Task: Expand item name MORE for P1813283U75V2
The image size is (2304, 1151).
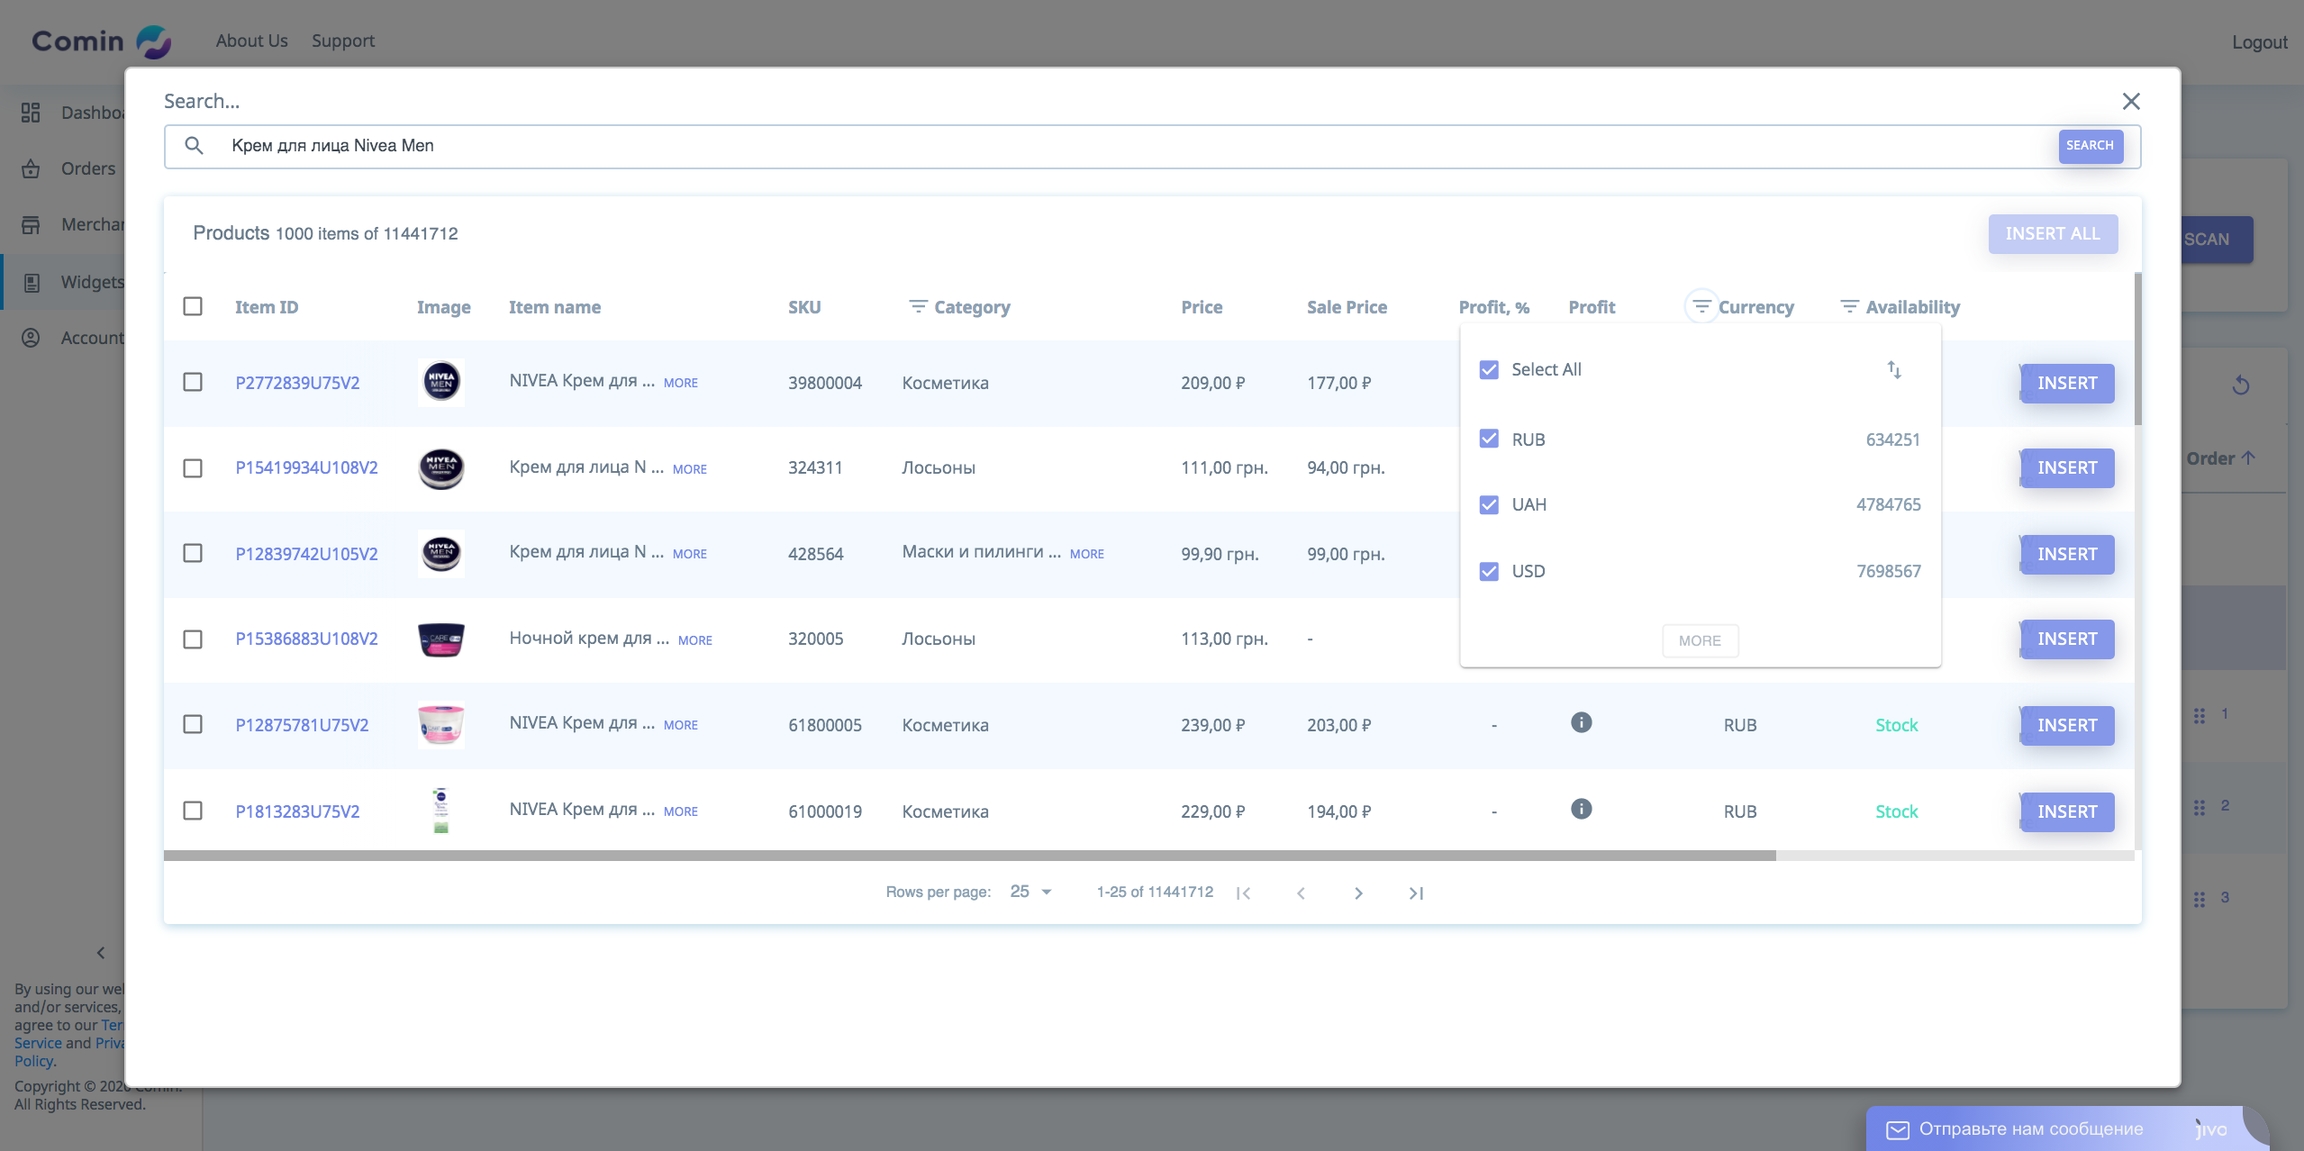Action: (680, 812)
